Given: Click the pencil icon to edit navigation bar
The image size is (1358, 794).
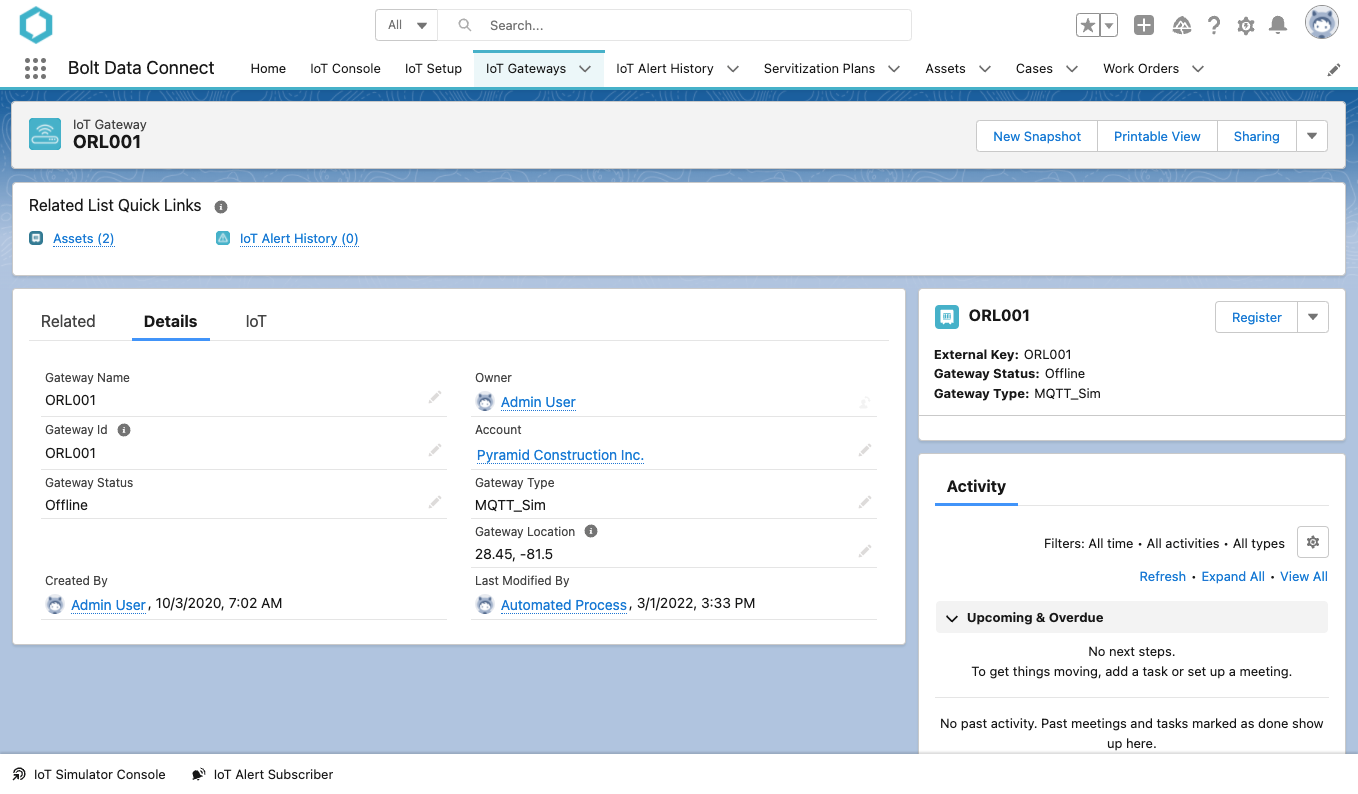Looking at the screenshot, I should (1334, 70).
